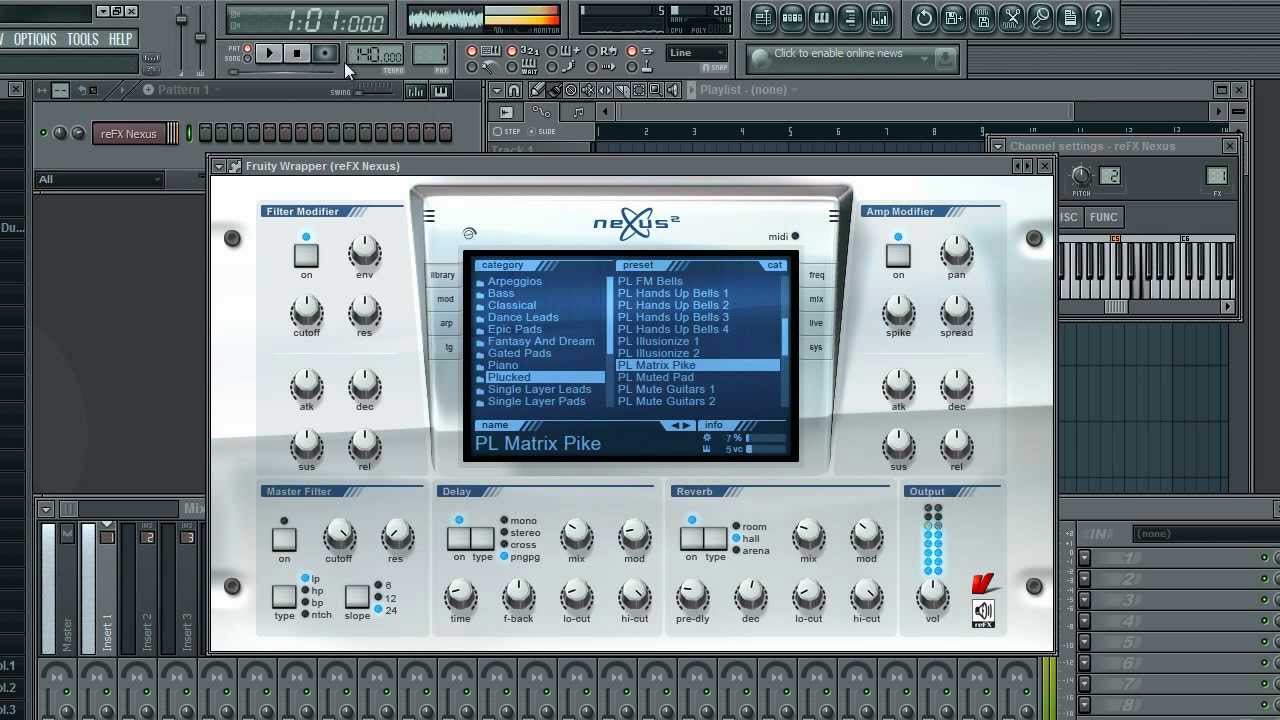
Task: Open the piano roll toolbar icon
Action: click(x=821, y=17)
